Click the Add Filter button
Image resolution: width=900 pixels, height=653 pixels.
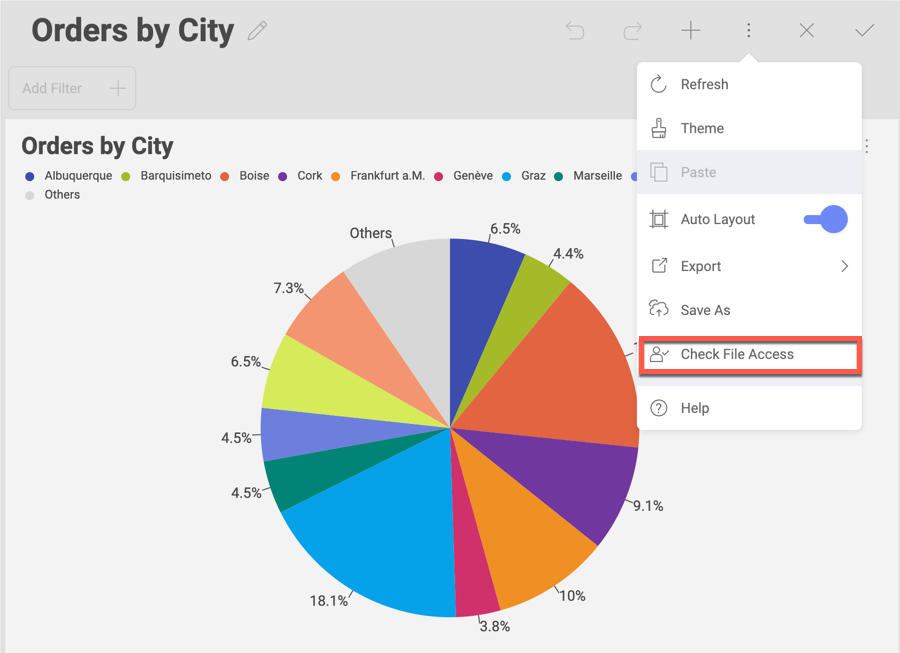tap(72, 88)
